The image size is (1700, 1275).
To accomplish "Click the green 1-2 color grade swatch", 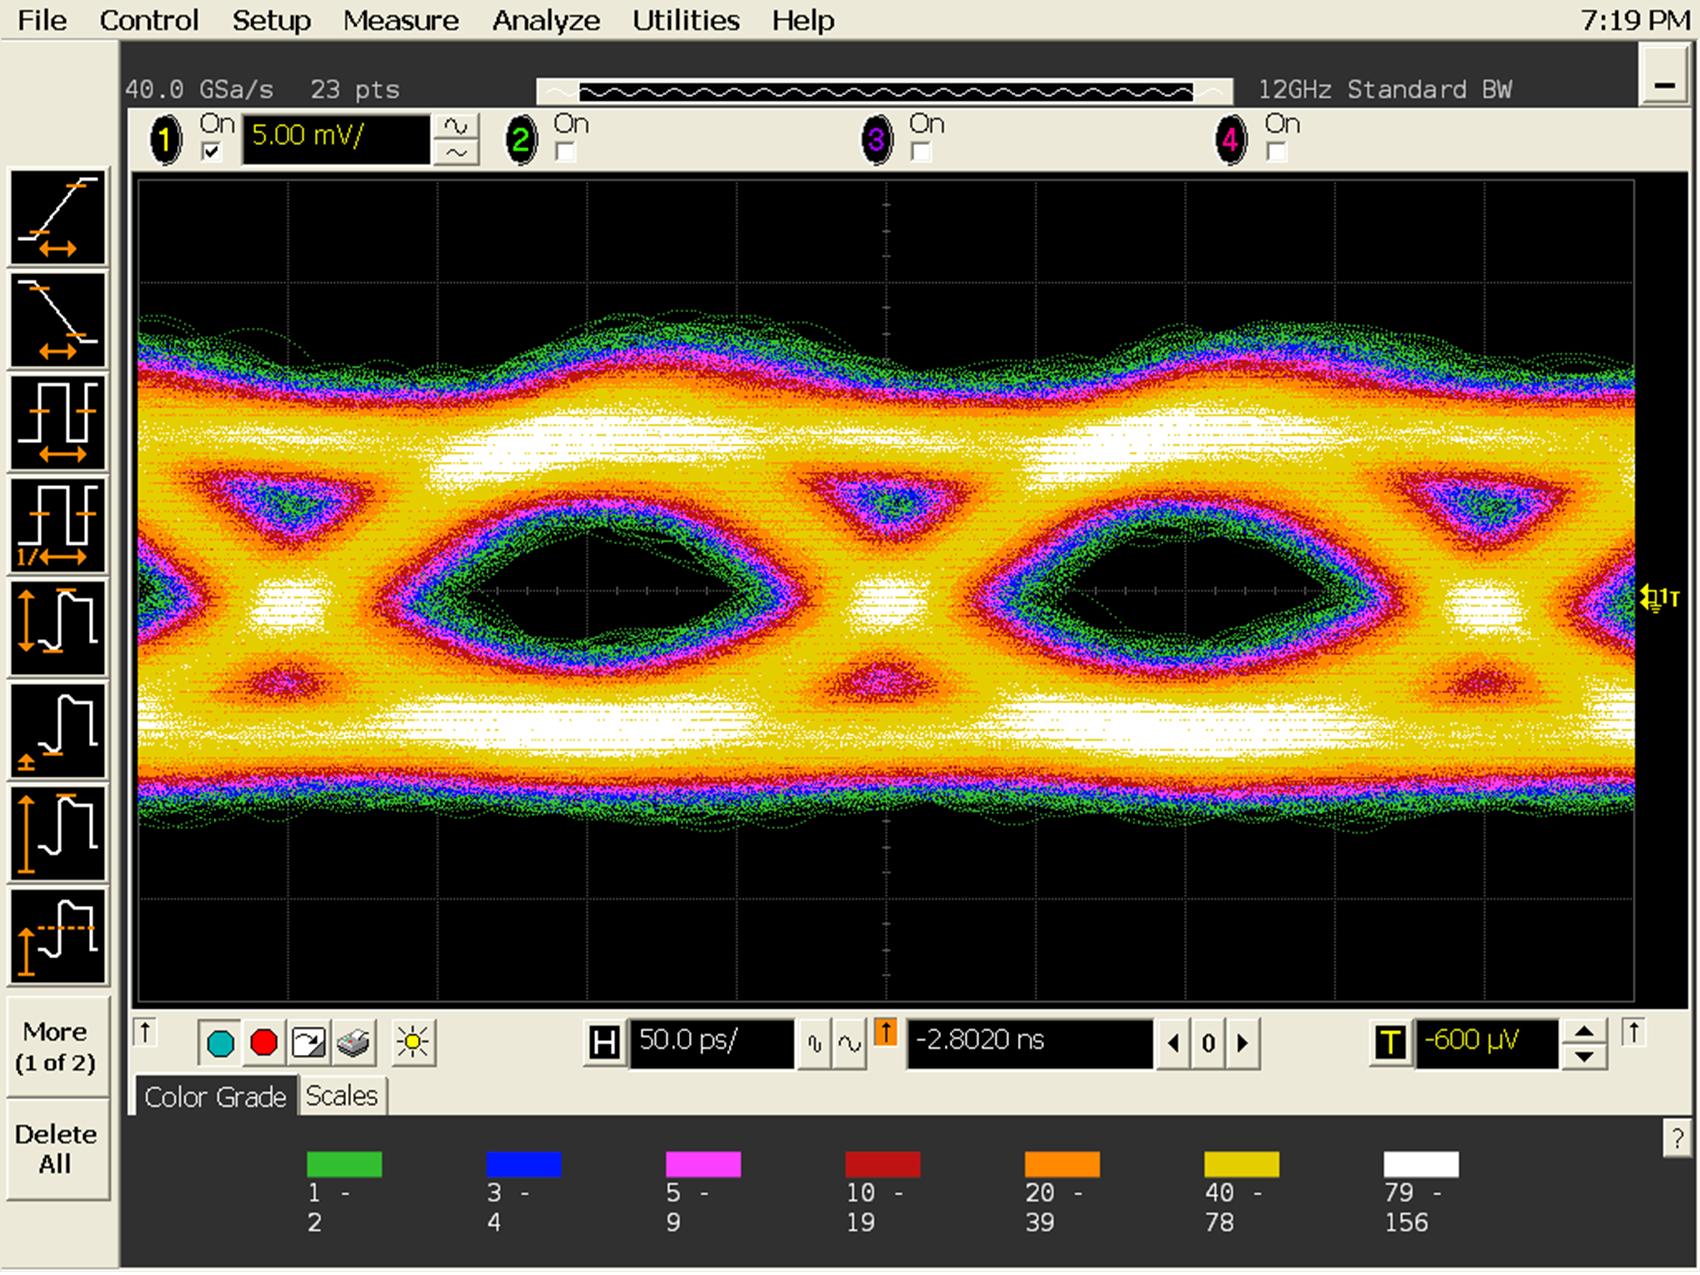I will tap(344, 1164).
